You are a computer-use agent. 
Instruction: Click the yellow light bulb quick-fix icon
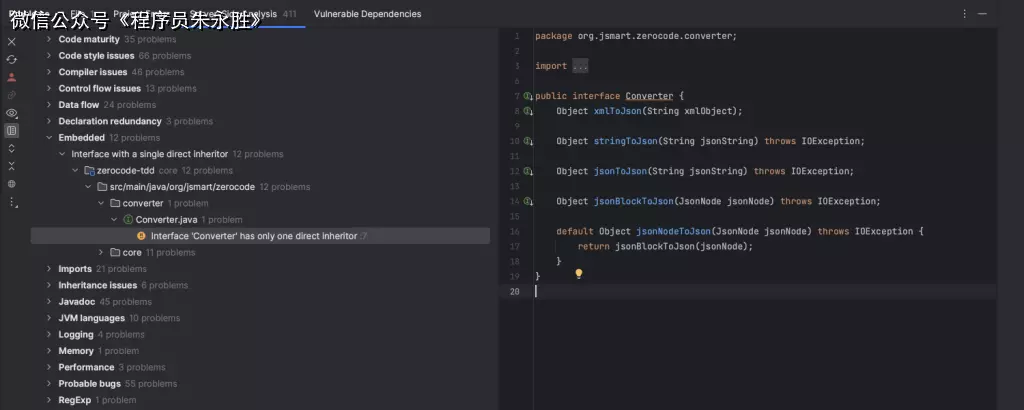578,273
